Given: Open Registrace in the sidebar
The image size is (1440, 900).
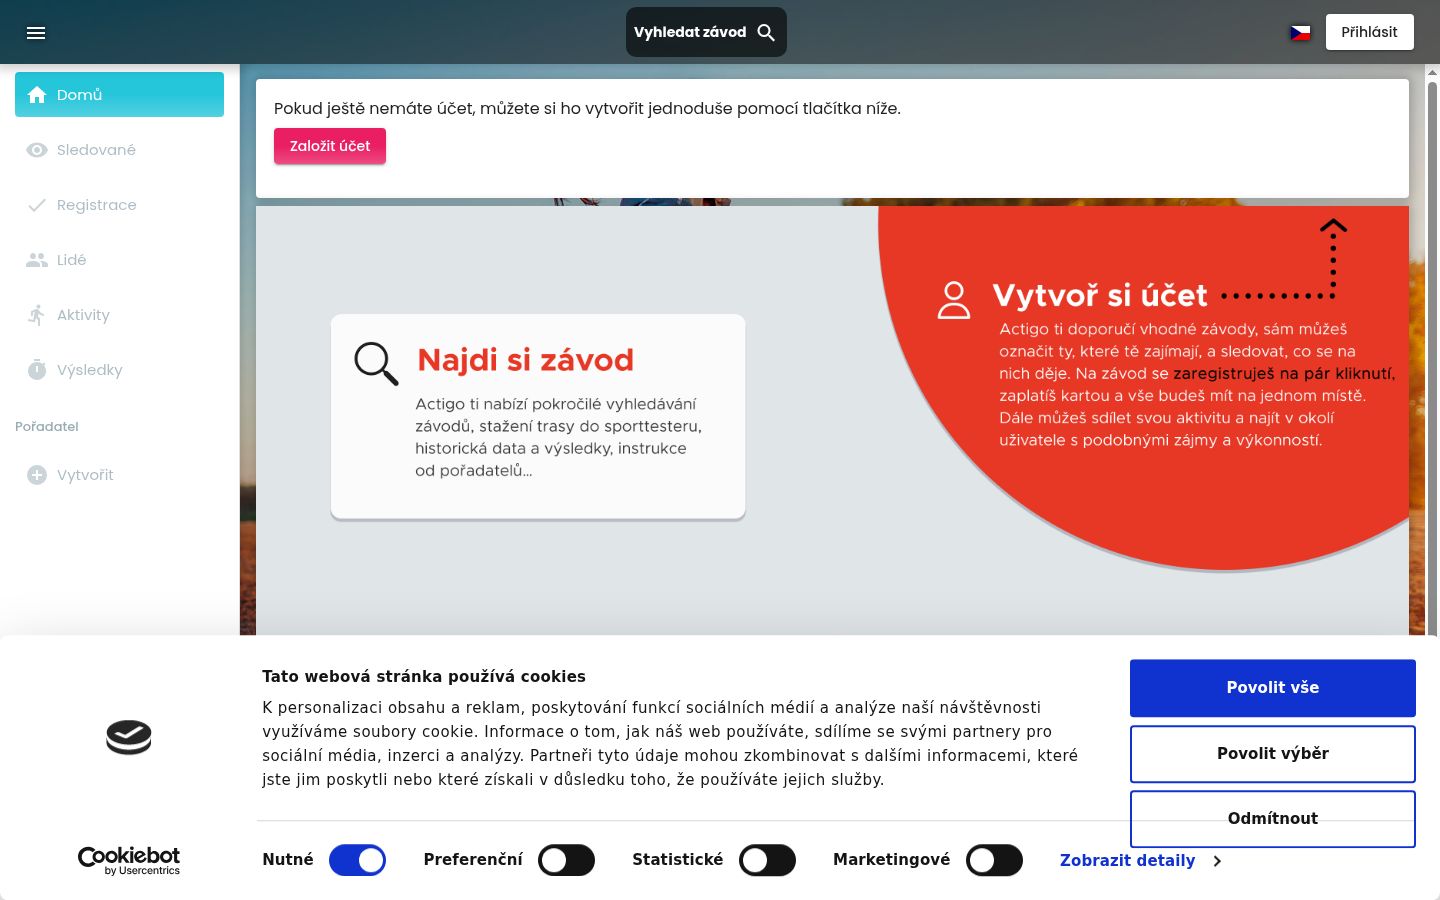Looking at the screenshot, I should (x=119, y=205).
